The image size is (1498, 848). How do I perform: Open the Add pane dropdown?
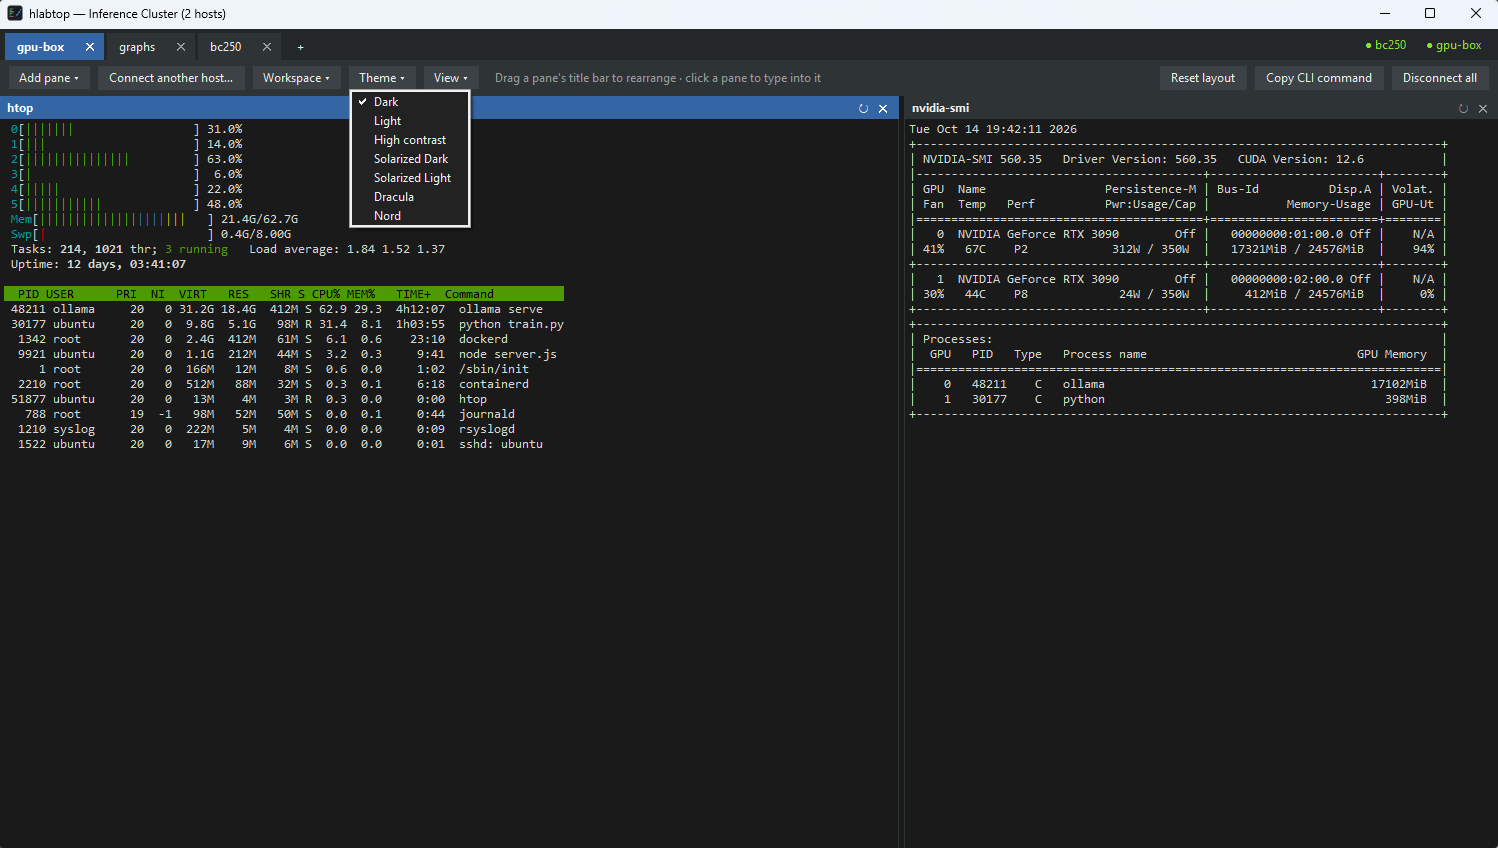pyautogui.click(x=49, y=78)
